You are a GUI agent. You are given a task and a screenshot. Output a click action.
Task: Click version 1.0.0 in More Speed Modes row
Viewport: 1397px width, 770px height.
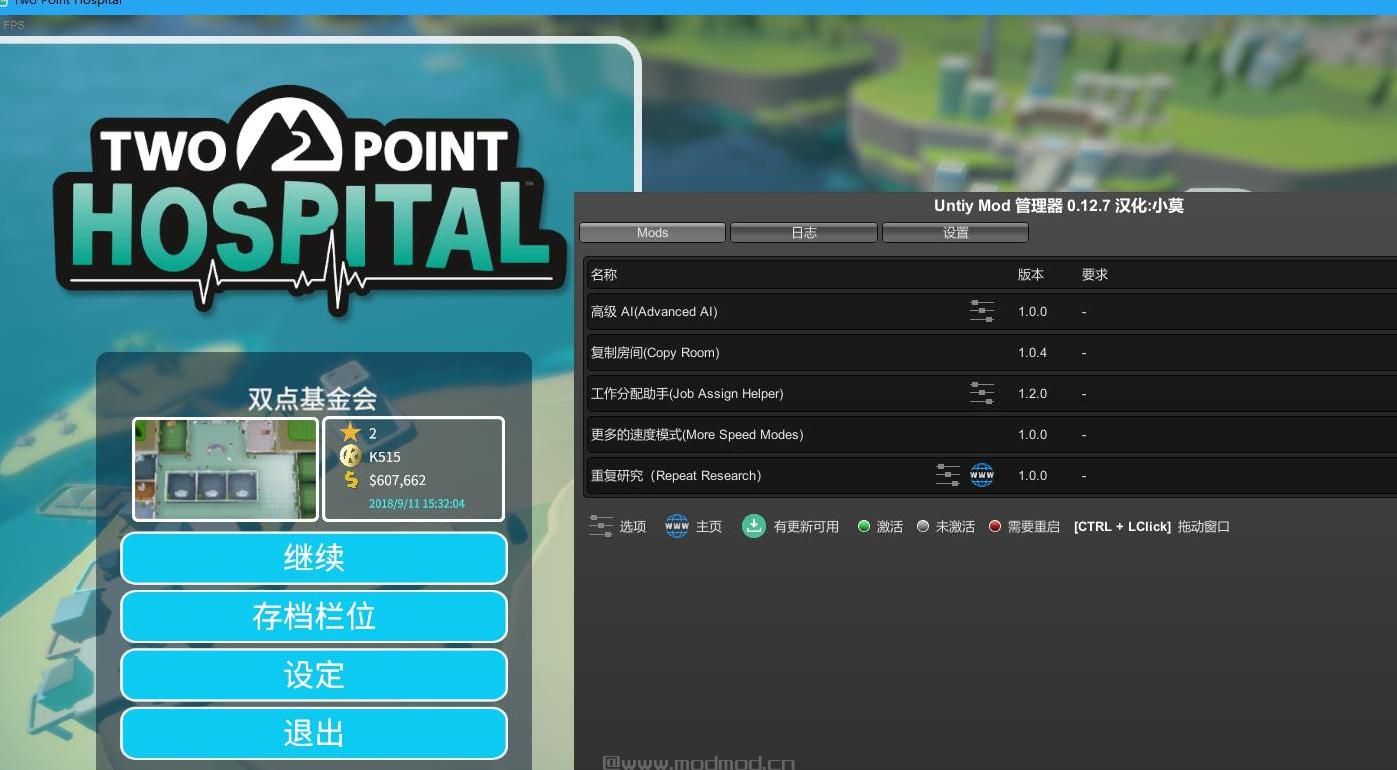point(1032,434)
